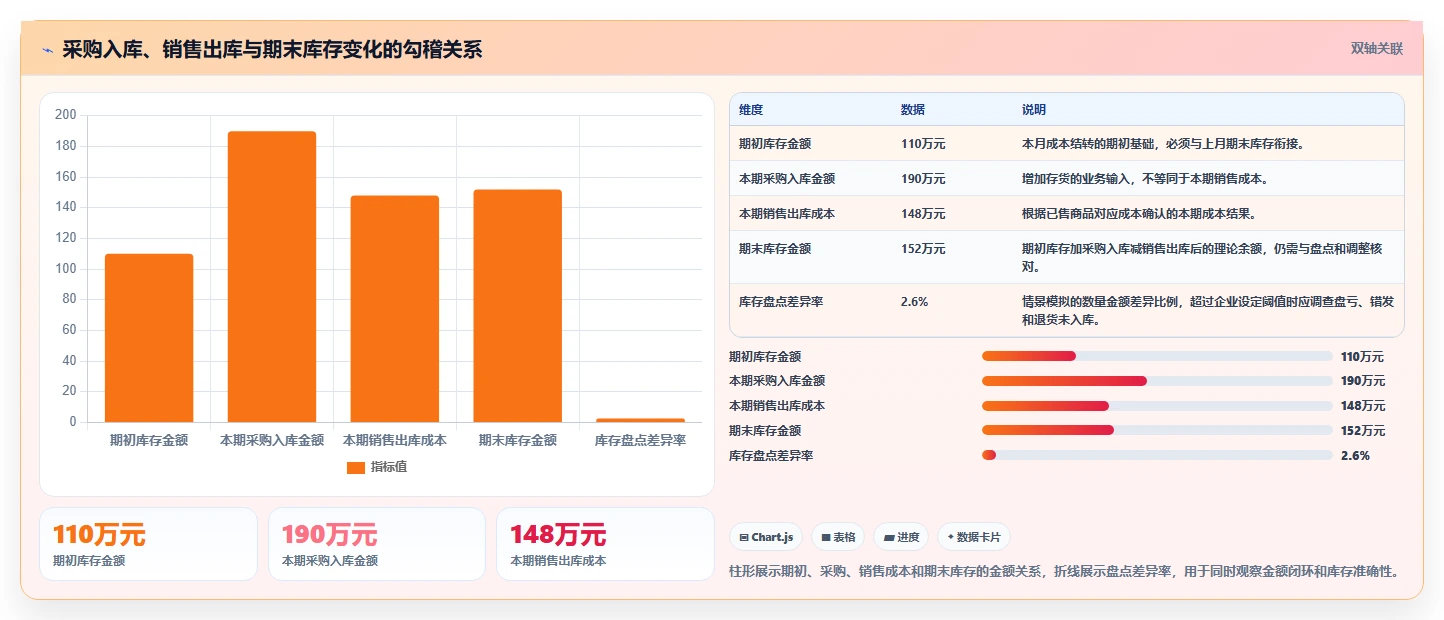Click x-axis label 期初库存金额
Viewport: 1444px width, 620px height.
pos(149,440)
